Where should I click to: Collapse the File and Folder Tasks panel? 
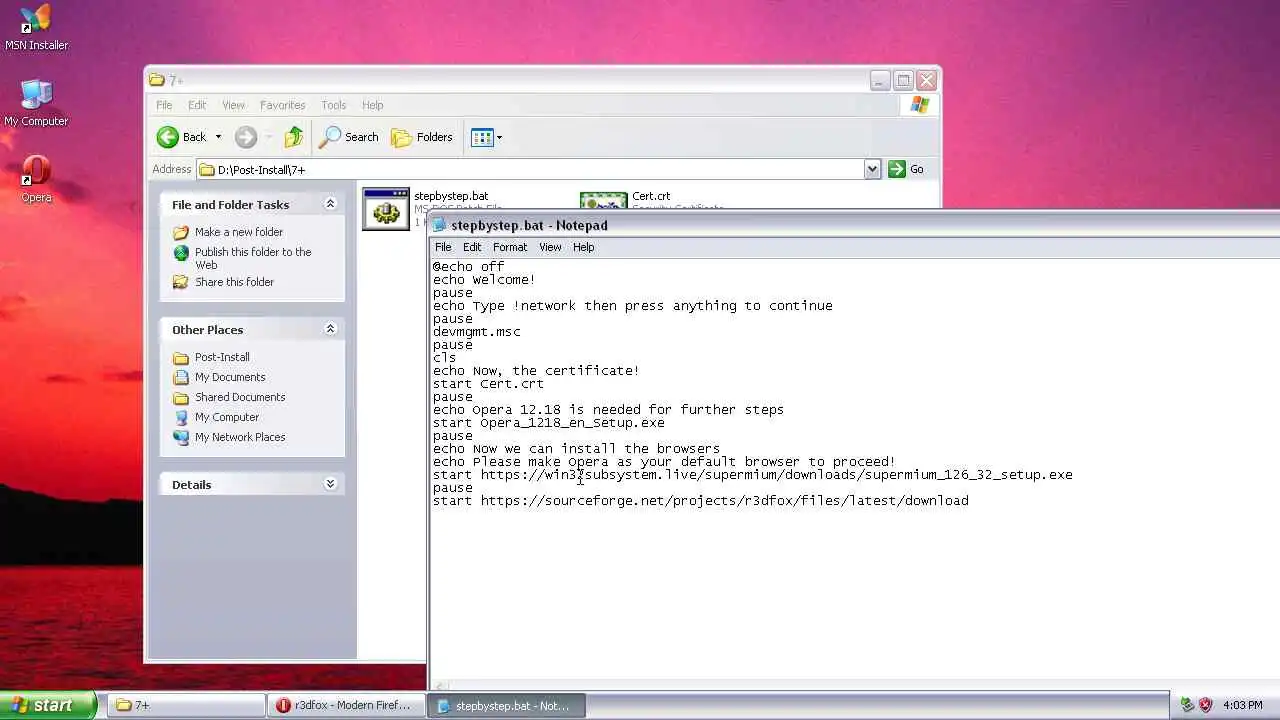(x=330, y=204)
